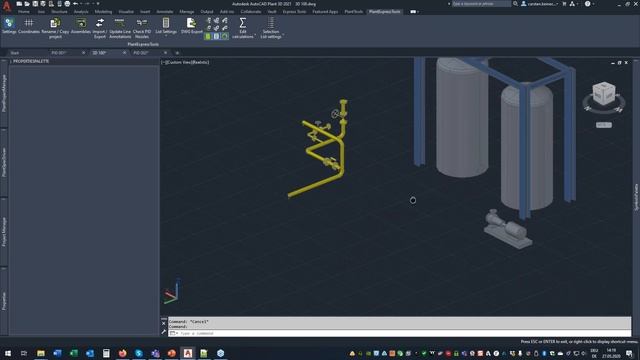Open the Import / Export tool

tap(100, 28)
